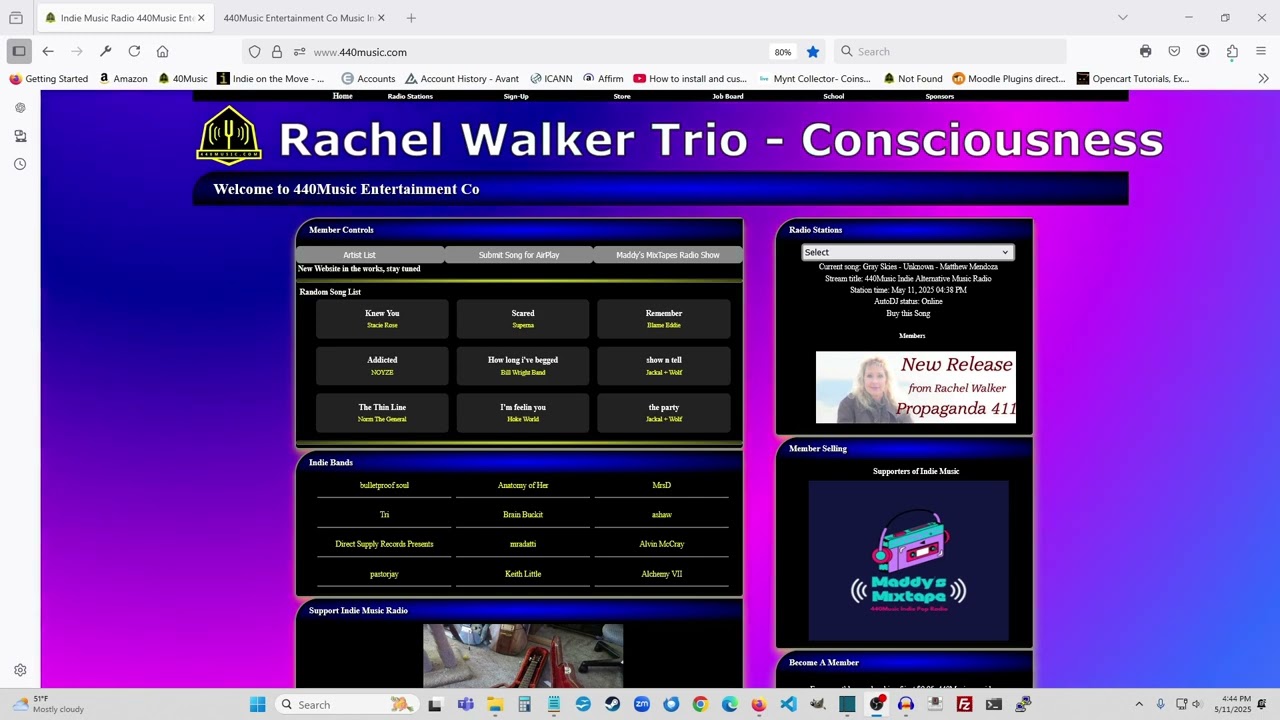This screenshot has height=720, width=1280.
Task: Visit the Brain Buckit band page
Action: 523,515
